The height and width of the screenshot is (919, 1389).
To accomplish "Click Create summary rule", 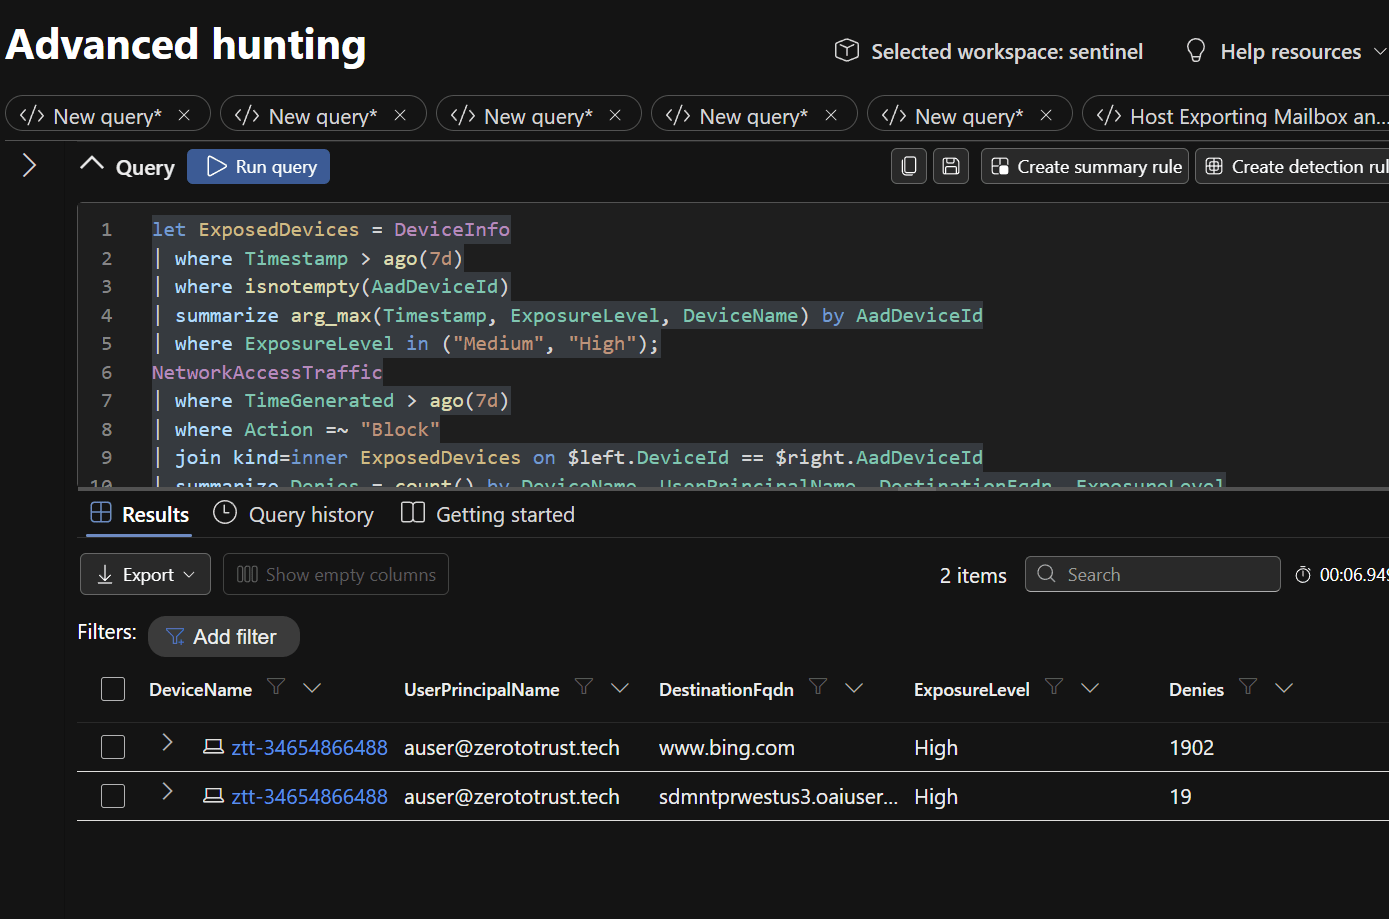I will point(1085,166).
